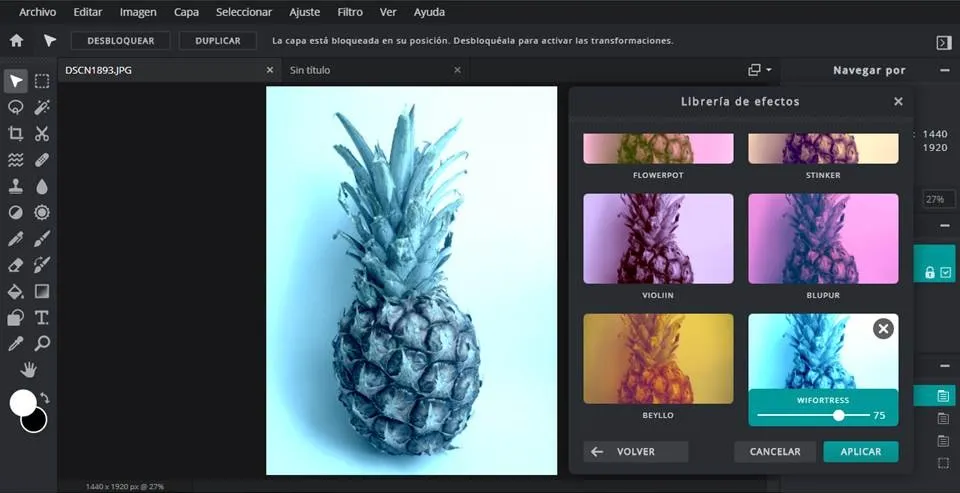Toggle the layer lock icon

[930, 272]
